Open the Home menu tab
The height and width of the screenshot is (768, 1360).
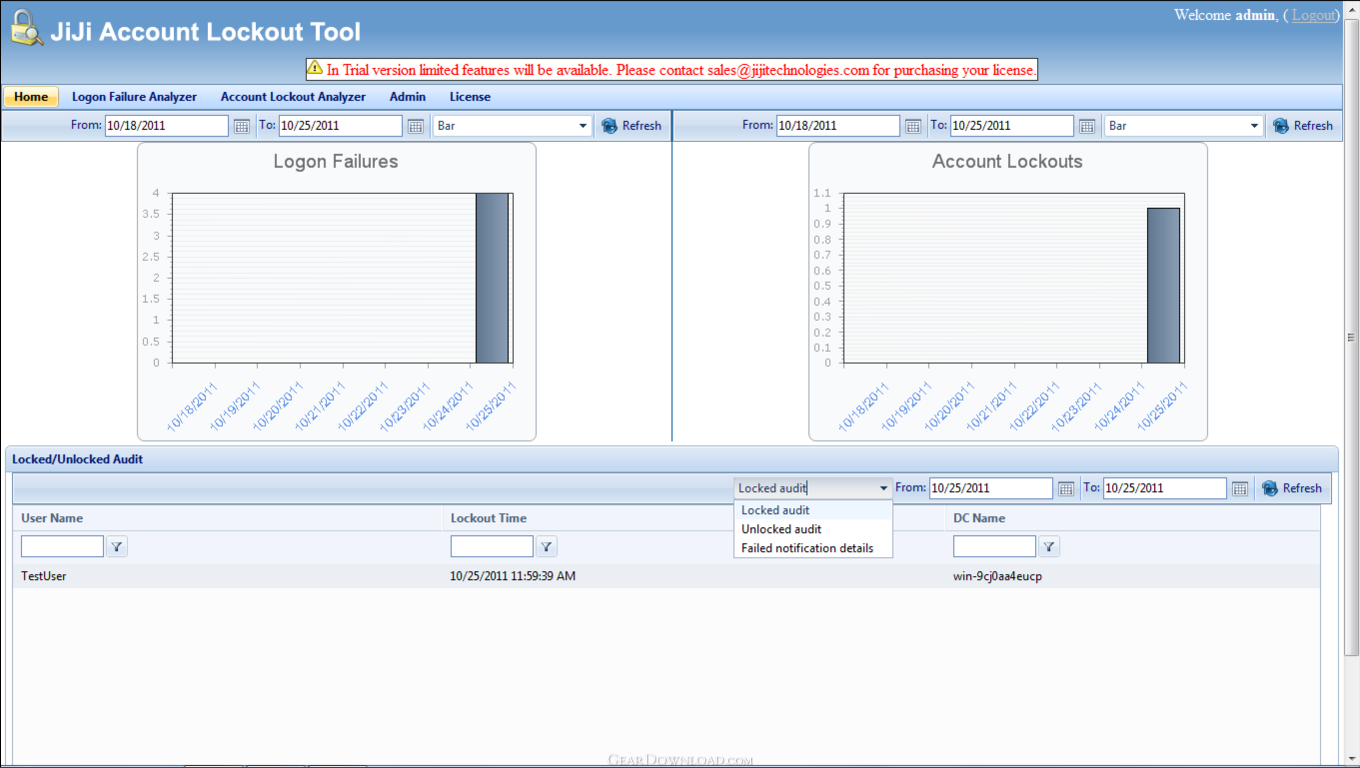[31, 97]
